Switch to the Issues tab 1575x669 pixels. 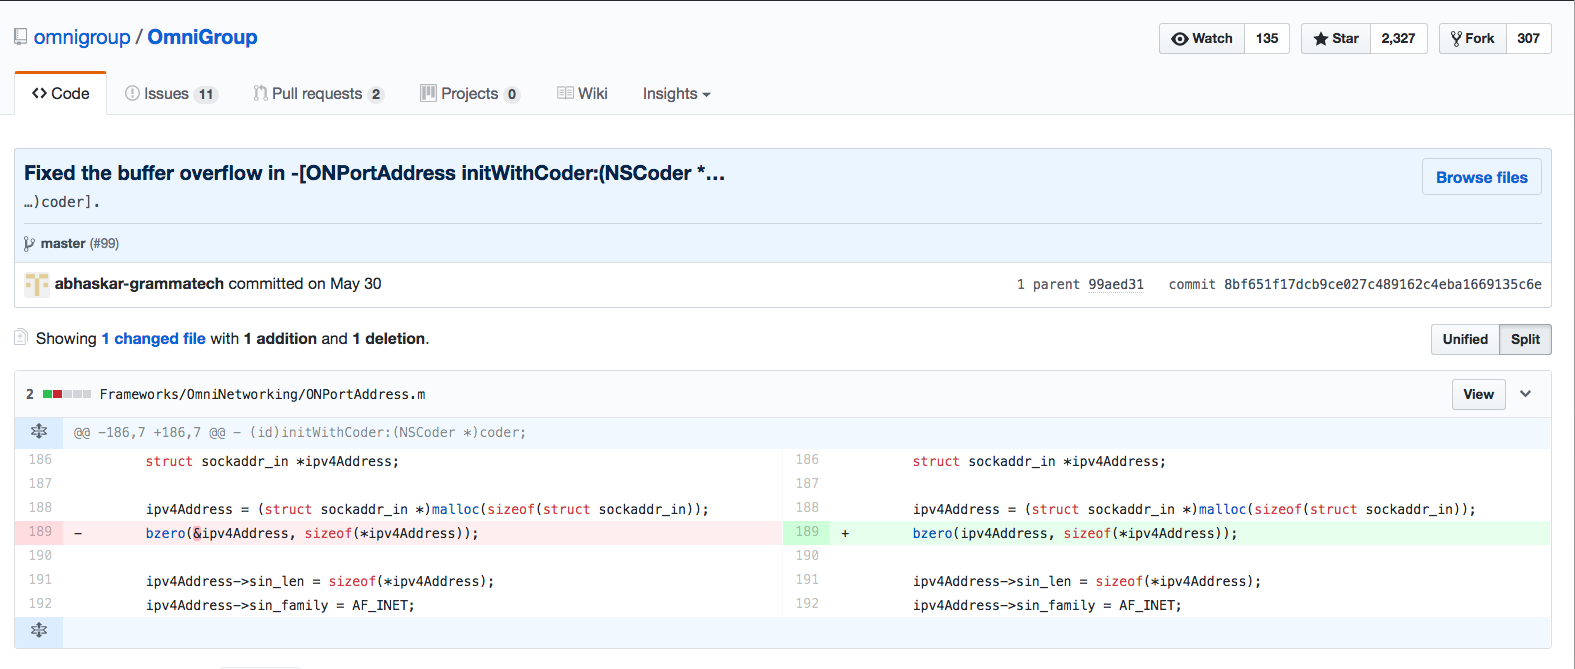tap(171, 93)
